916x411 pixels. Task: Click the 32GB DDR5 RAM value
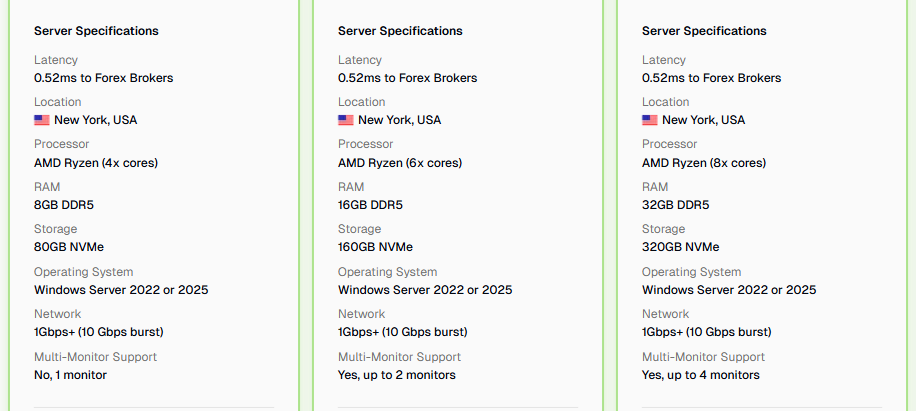coord(675,205)
